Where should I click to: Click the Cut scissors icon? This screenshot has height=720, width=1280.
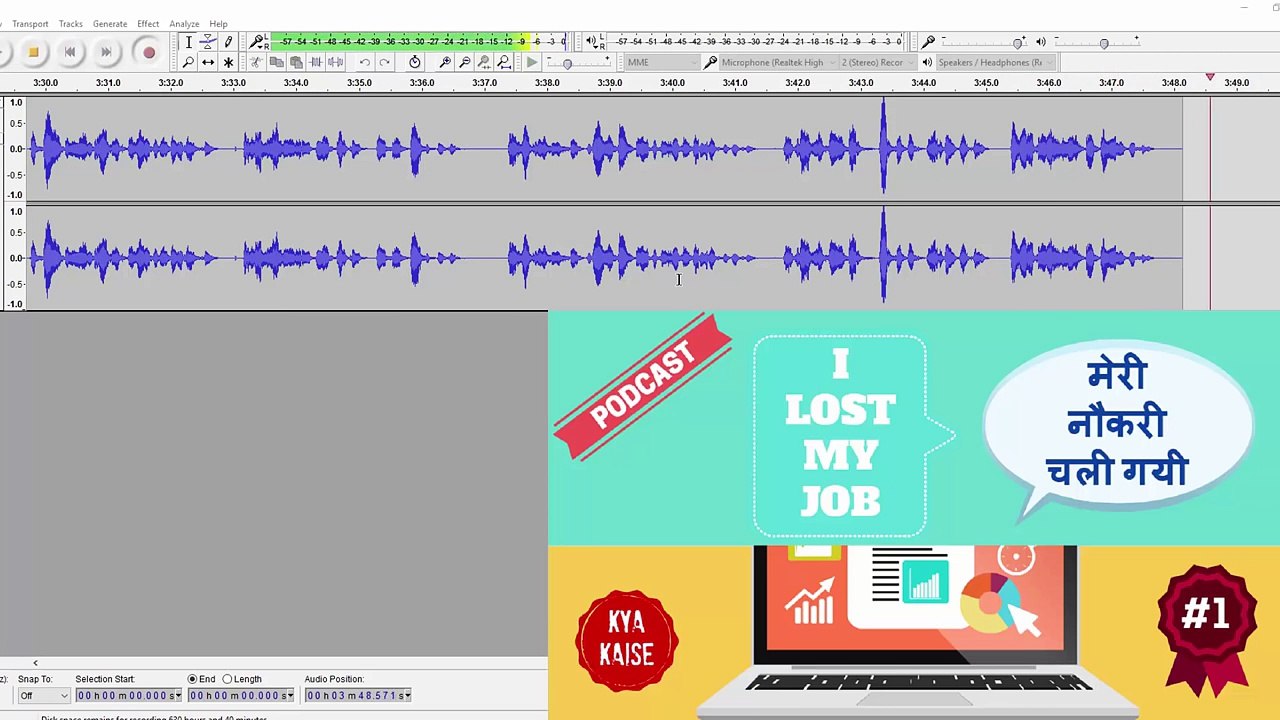point(256,62)
